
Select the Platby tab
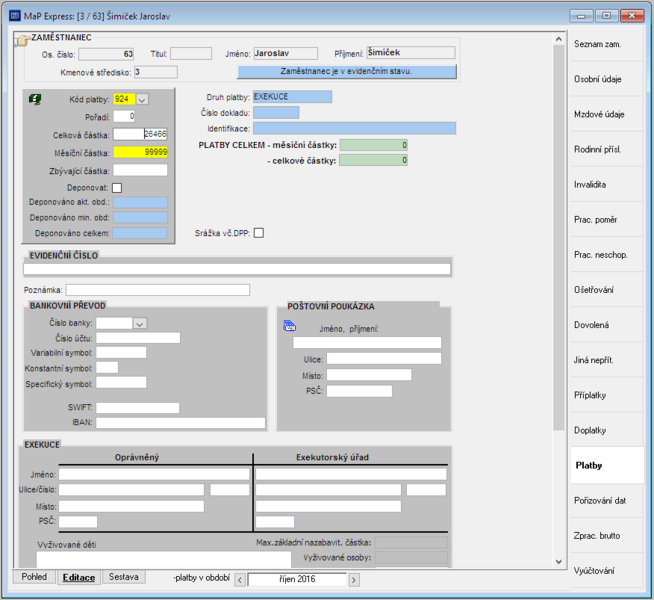tap(607, 465)
